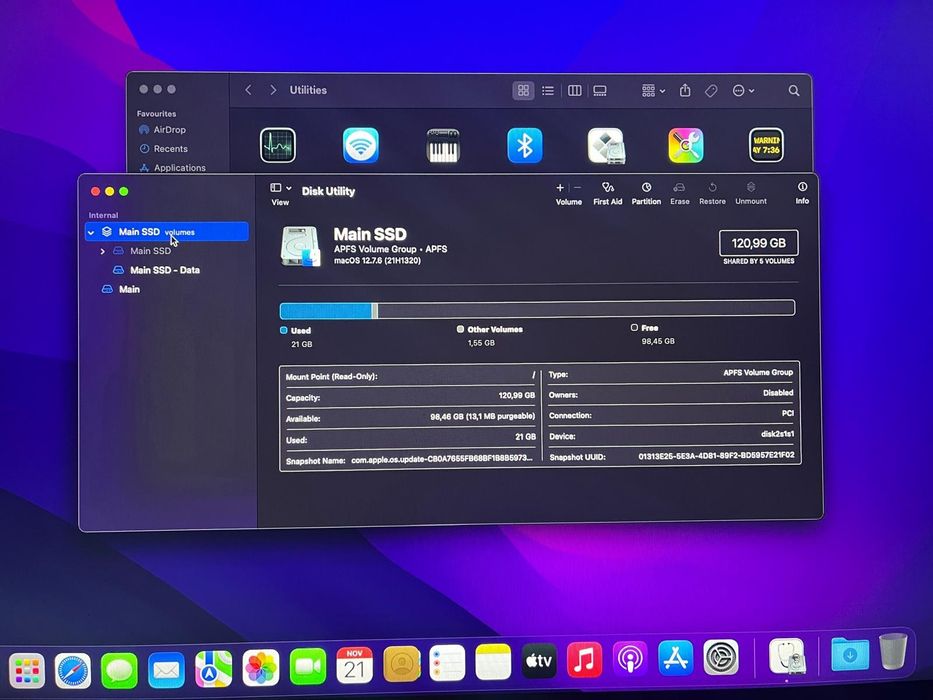This screenshot has width=933, height=700.
Task: Select Activity Monitor icon in Utilities
Action: point(278,145)
